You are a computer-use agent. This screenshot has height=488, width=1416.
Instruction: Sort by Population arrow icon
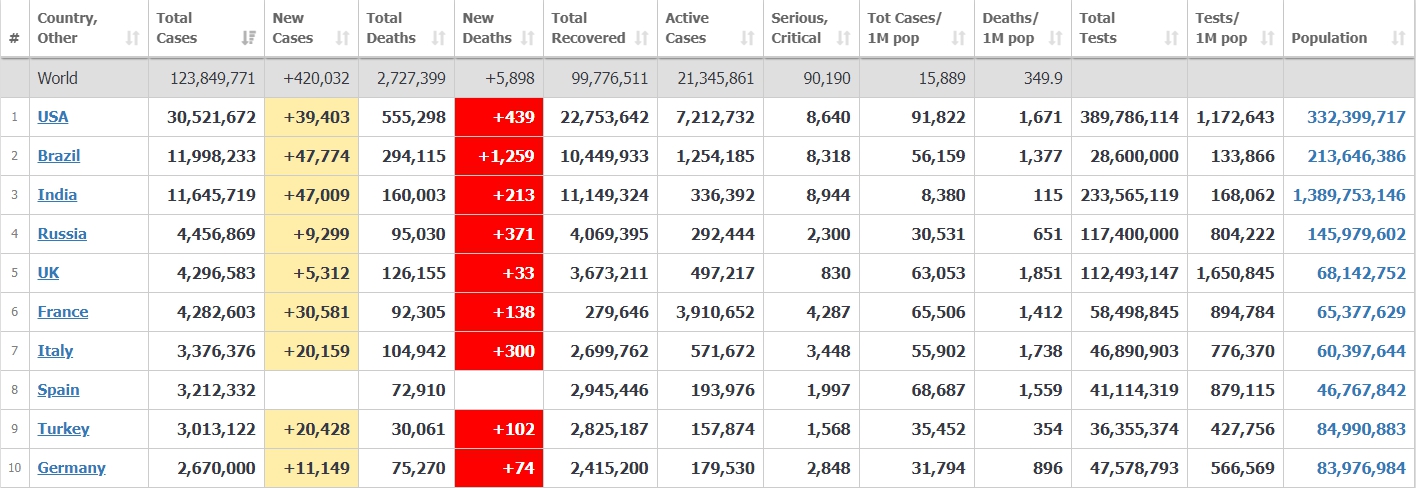(1398, 38)
